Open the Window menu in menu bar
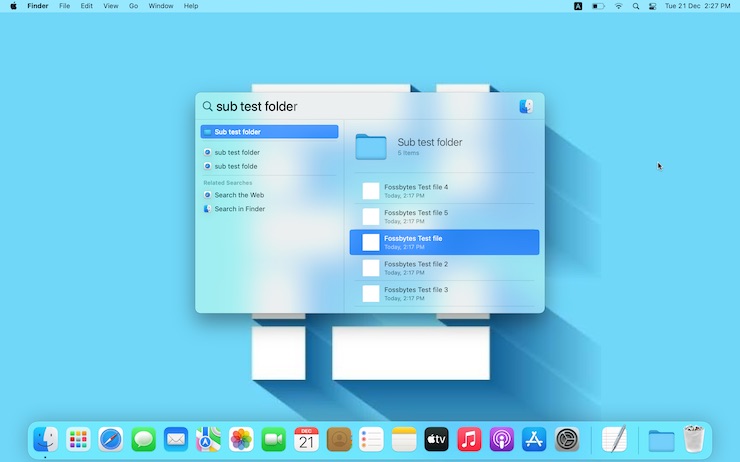The image size is (740, 462). point(160,6)
